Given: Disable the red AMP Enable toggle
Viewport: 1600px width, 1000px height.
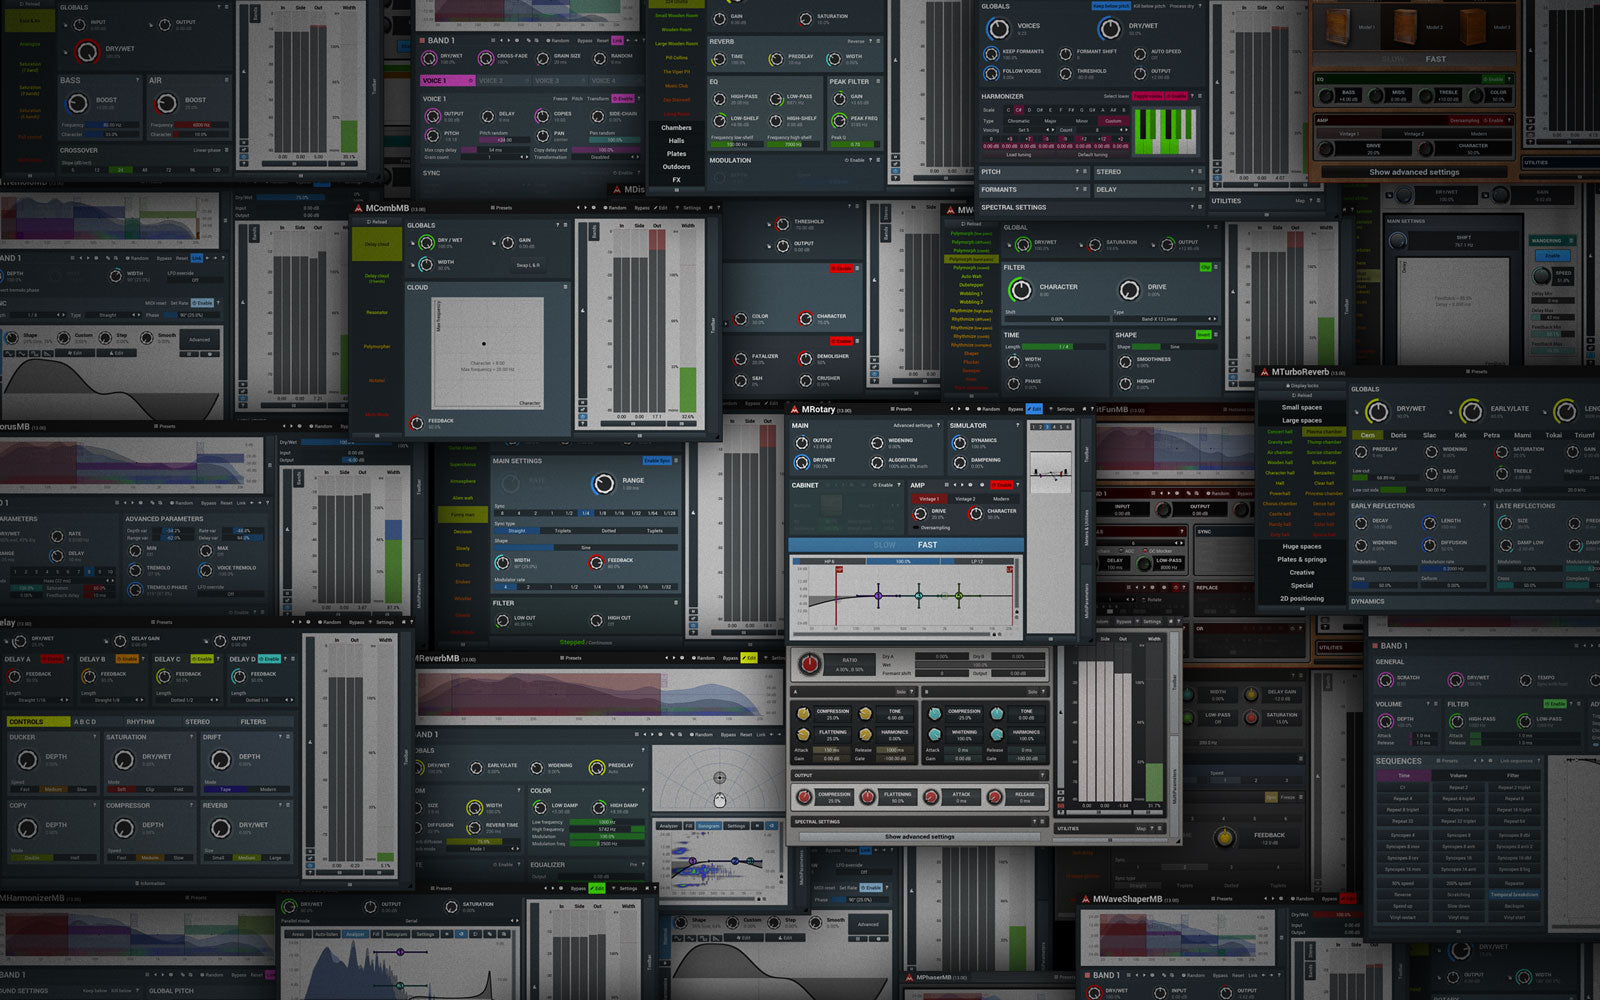Looking at the screenshot, I should [1001, 485].
